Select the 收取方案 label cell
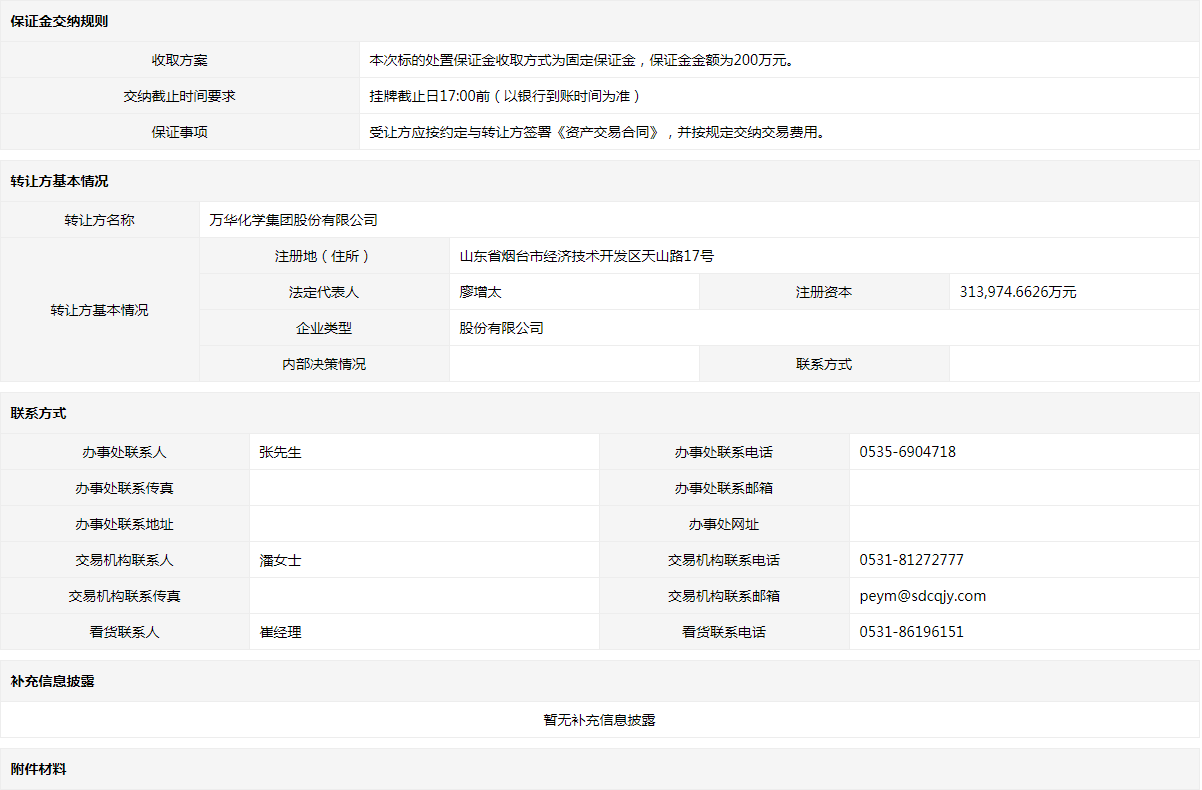1202x790 pixels. [x=180, y=60]
